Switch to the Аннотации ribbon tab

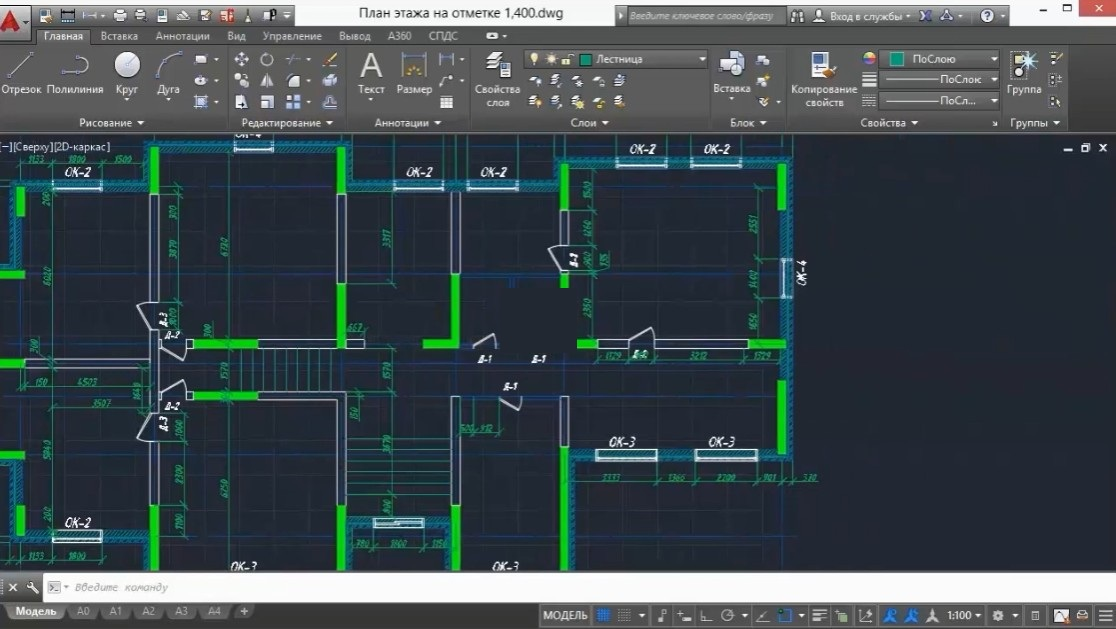click(182, 36)
